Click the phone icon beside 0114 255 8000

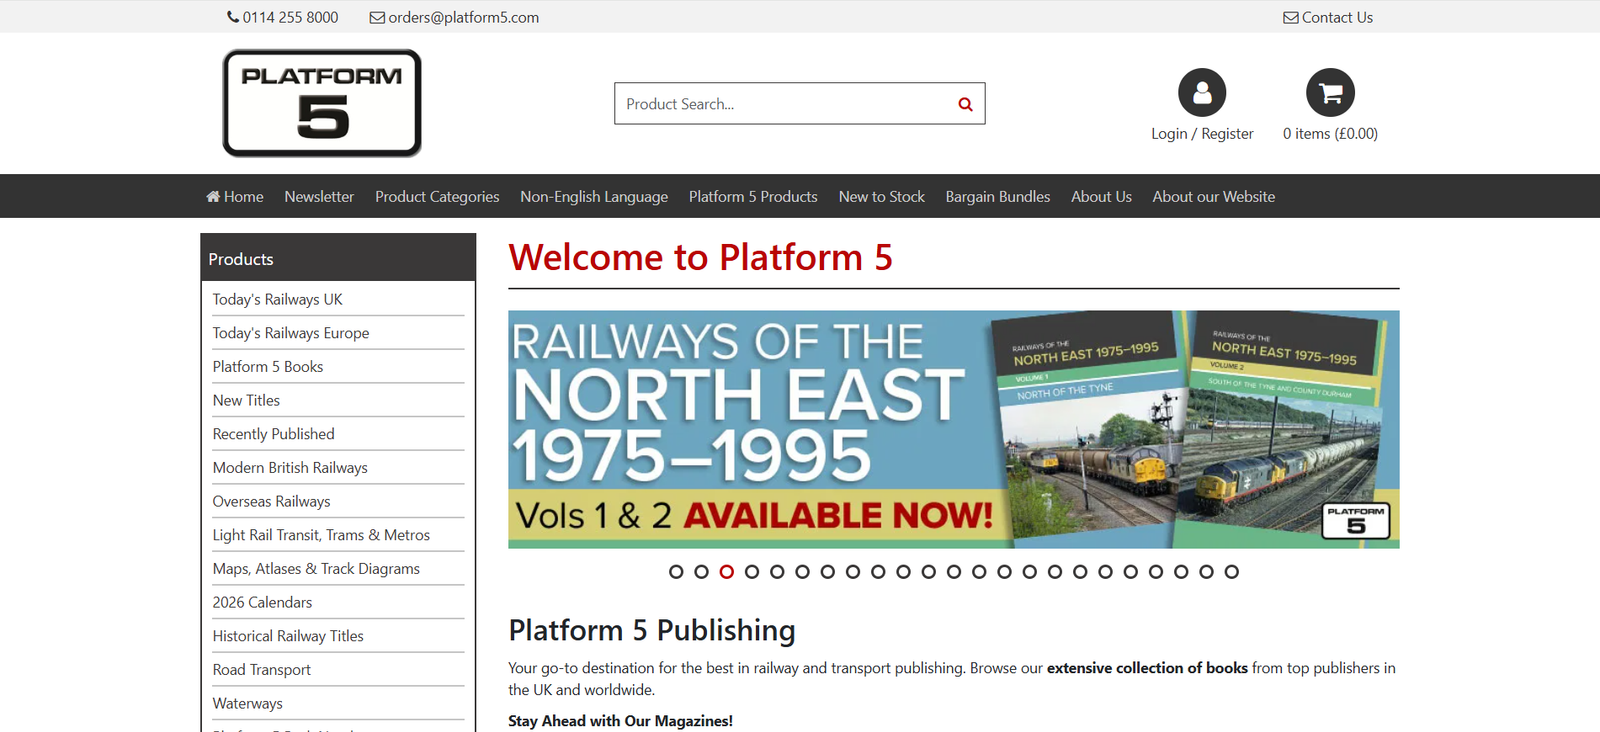[x=233, y=17]
